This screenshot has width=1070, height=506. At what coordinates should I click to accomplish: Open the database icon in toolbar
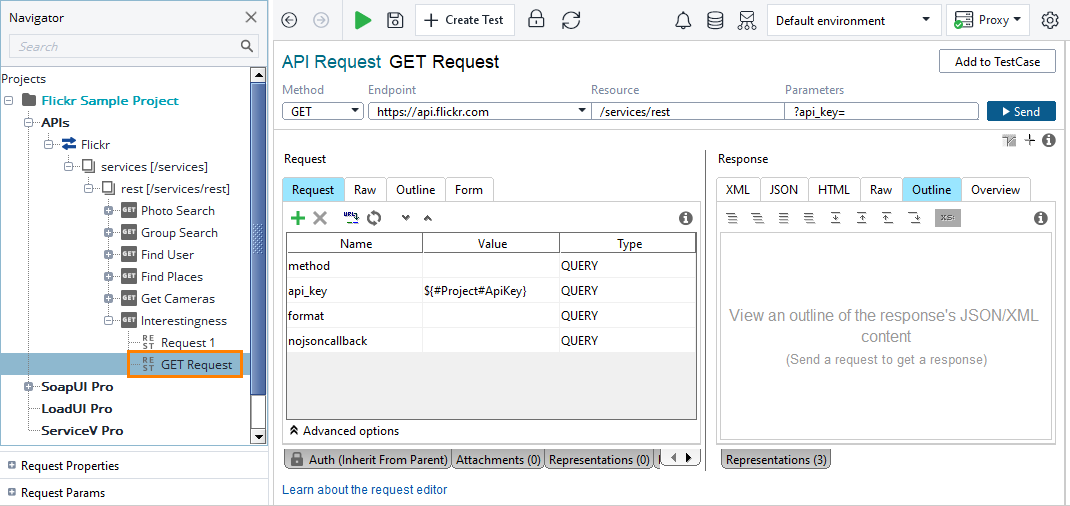[x=714, y=20]
